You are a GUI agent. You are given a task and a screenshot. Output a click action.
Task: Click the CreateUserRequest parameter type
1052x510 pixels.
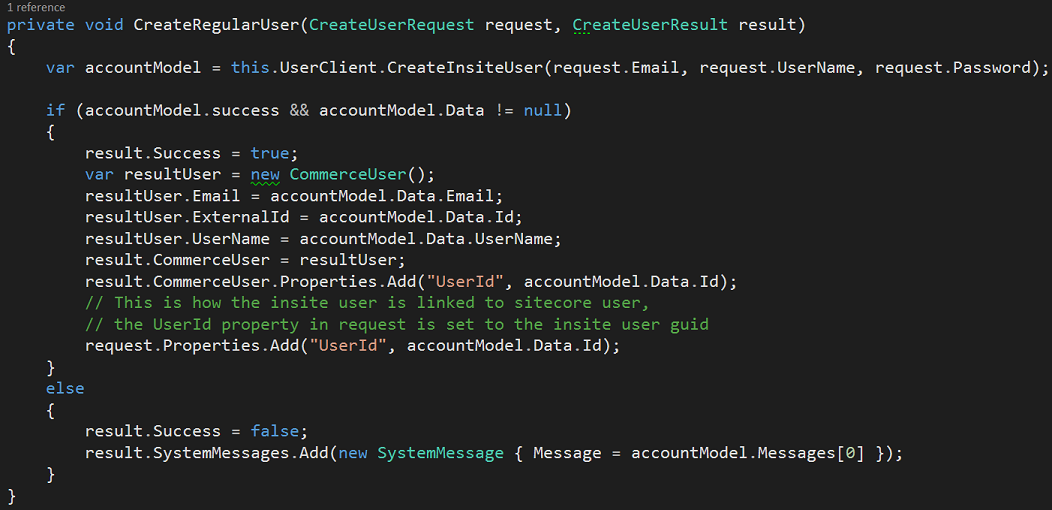click(x=391, y=25)
